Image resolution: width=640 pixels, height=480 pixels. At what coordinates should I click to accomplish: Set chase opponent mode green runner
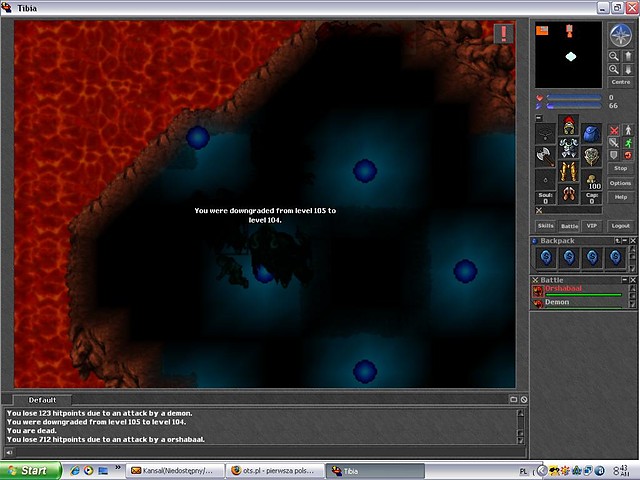tap(628, 142)
